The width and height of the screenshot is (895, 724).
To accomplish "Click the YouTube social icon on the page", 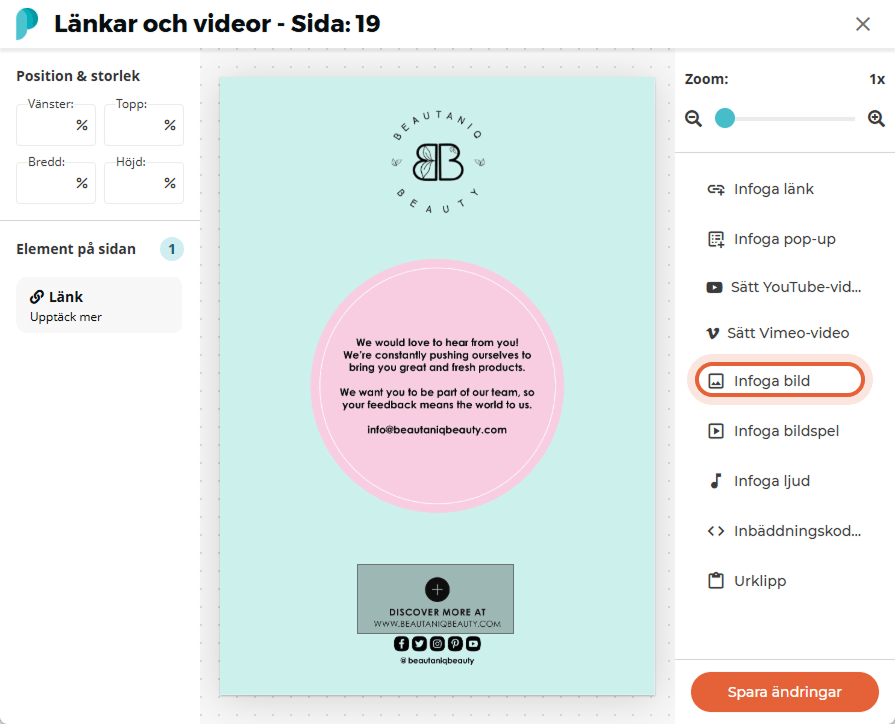I will pyautogui.click(x=473, y=643).
